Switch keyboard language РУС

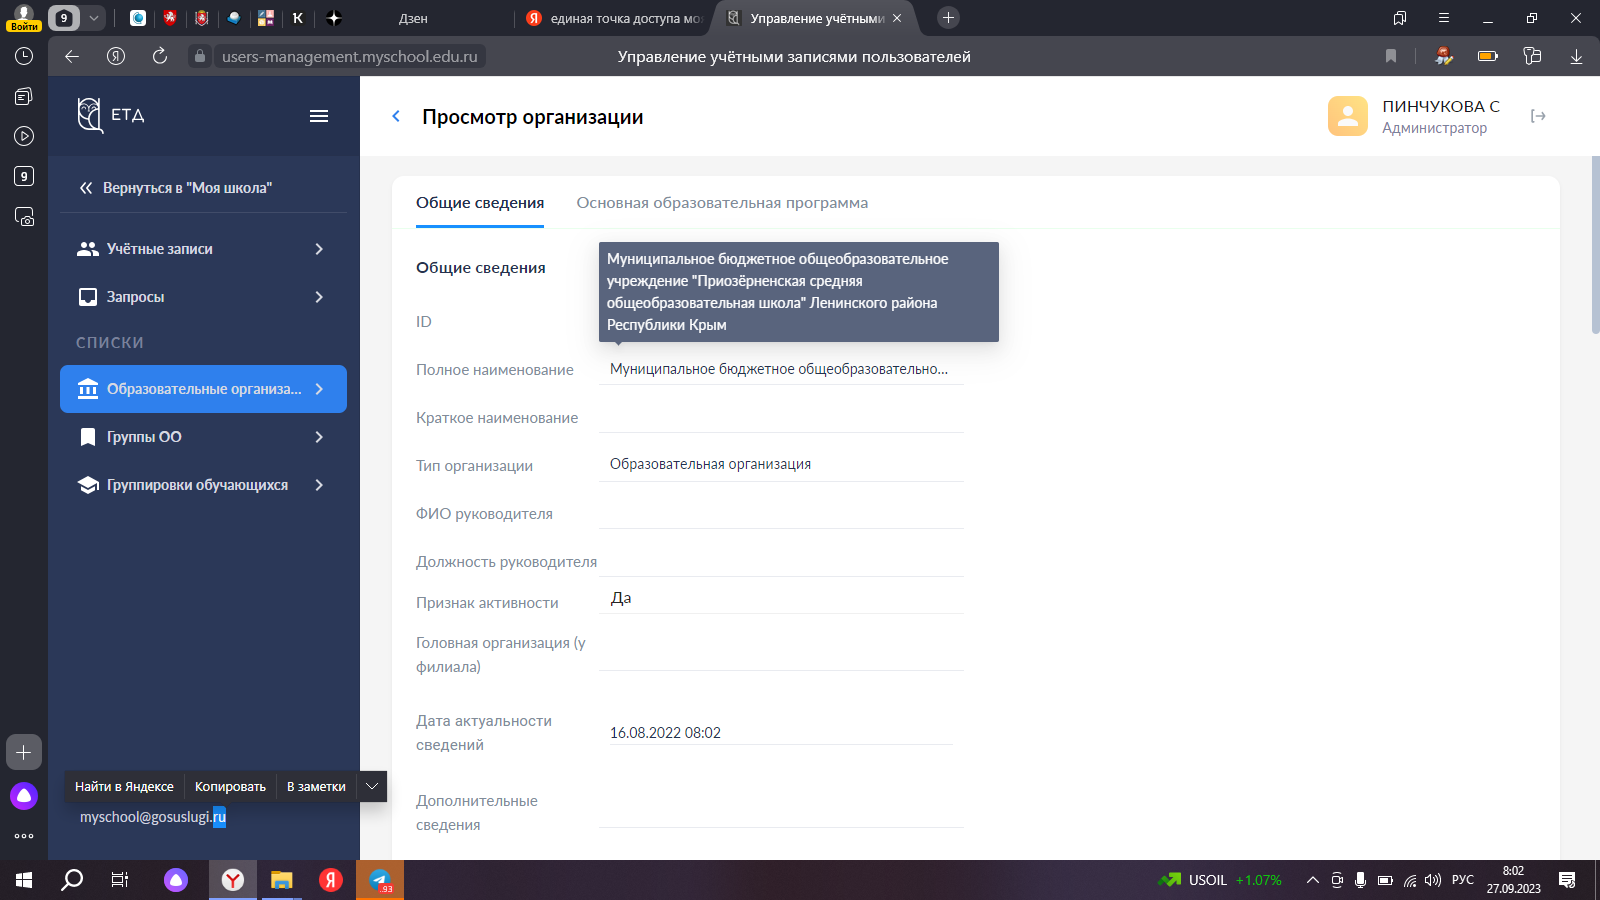click(1463, 880)
